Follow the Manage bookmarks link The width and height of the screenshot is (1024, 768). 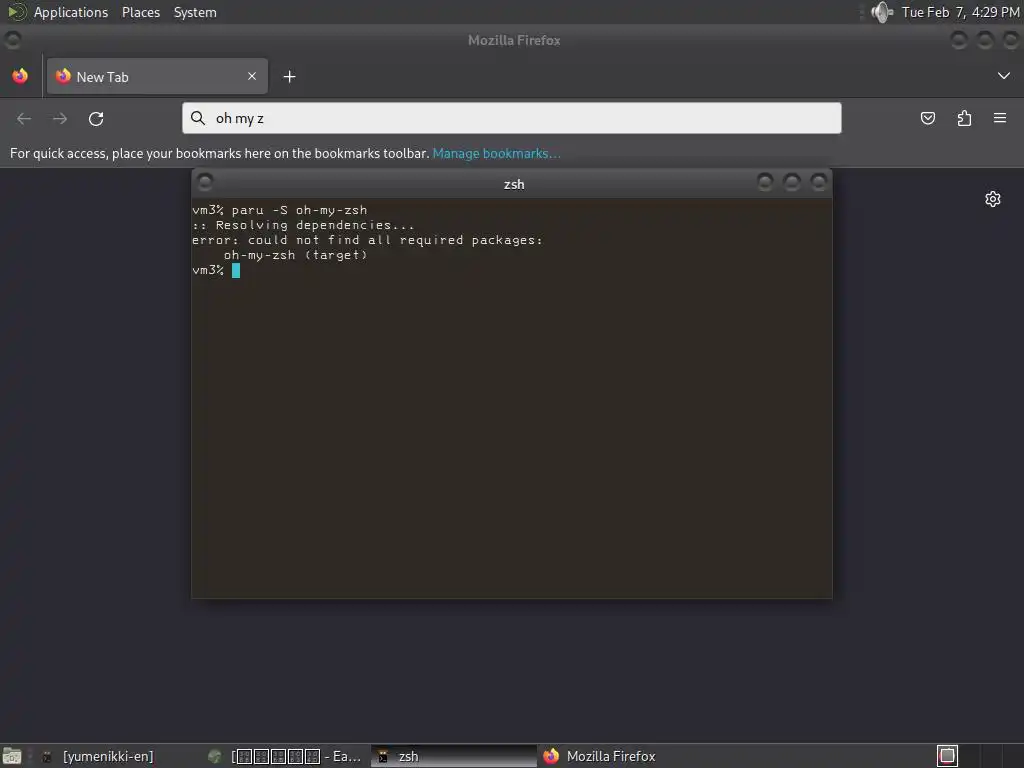point(496,153)
